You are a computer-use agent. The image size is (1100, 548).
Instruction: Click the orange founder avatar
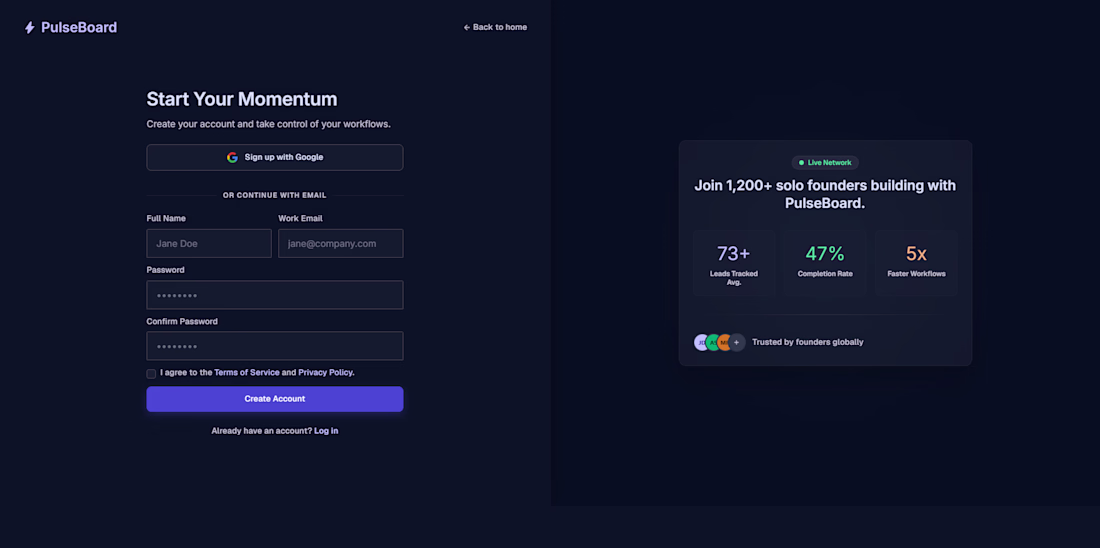(x=725, y=342)
